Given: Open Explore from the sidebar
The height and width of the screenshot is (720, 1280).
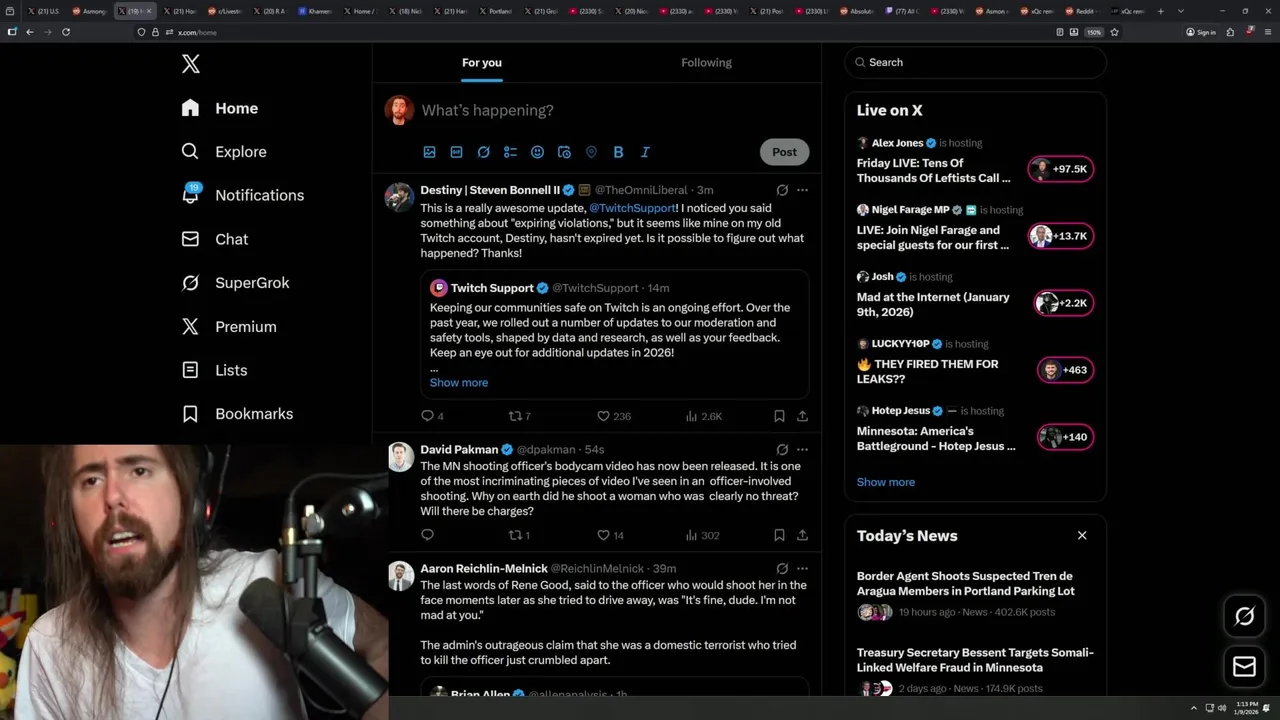Looking at the screenshot, I should coord(224,152).
